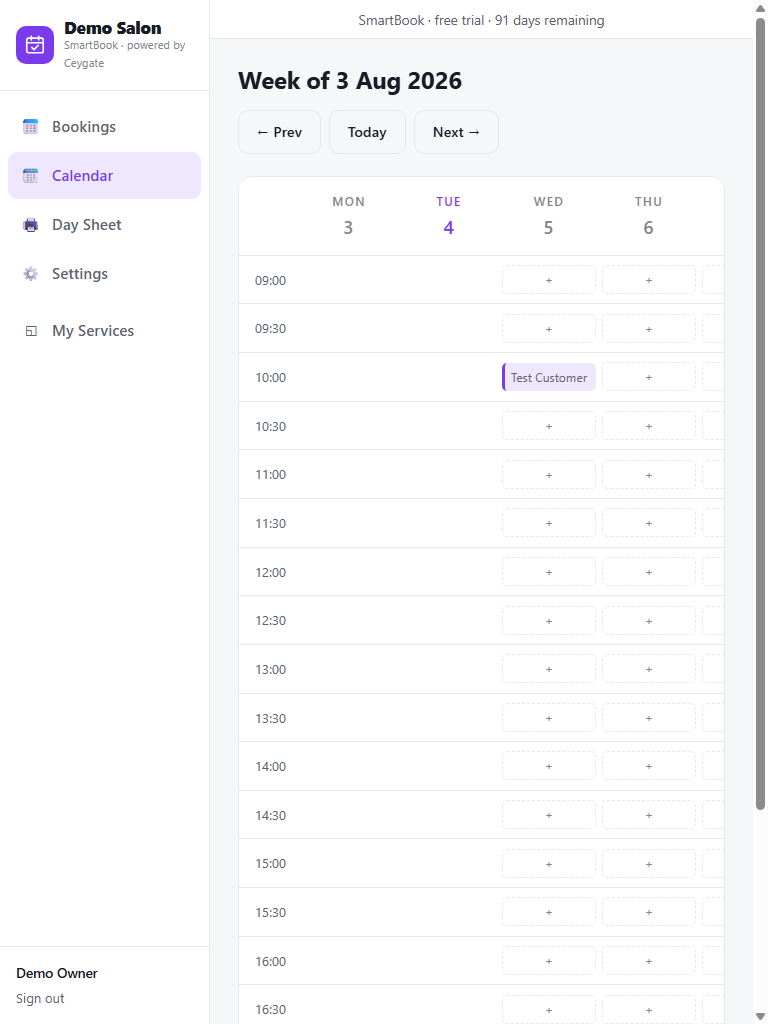This screenshot has height=1024, width=768.
Task: Open My Services in the sidebar
Action: (104, 331)
